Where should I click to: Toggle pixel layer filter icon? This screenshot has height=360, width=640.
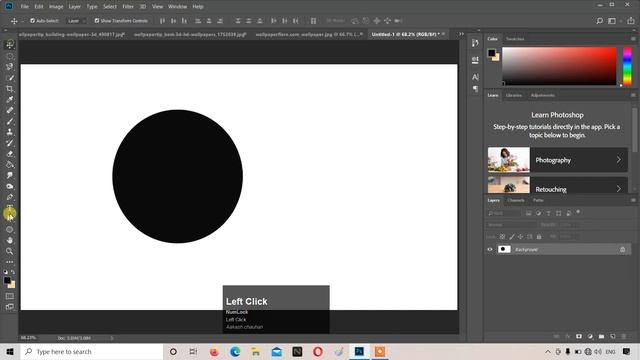click(529, 213)
